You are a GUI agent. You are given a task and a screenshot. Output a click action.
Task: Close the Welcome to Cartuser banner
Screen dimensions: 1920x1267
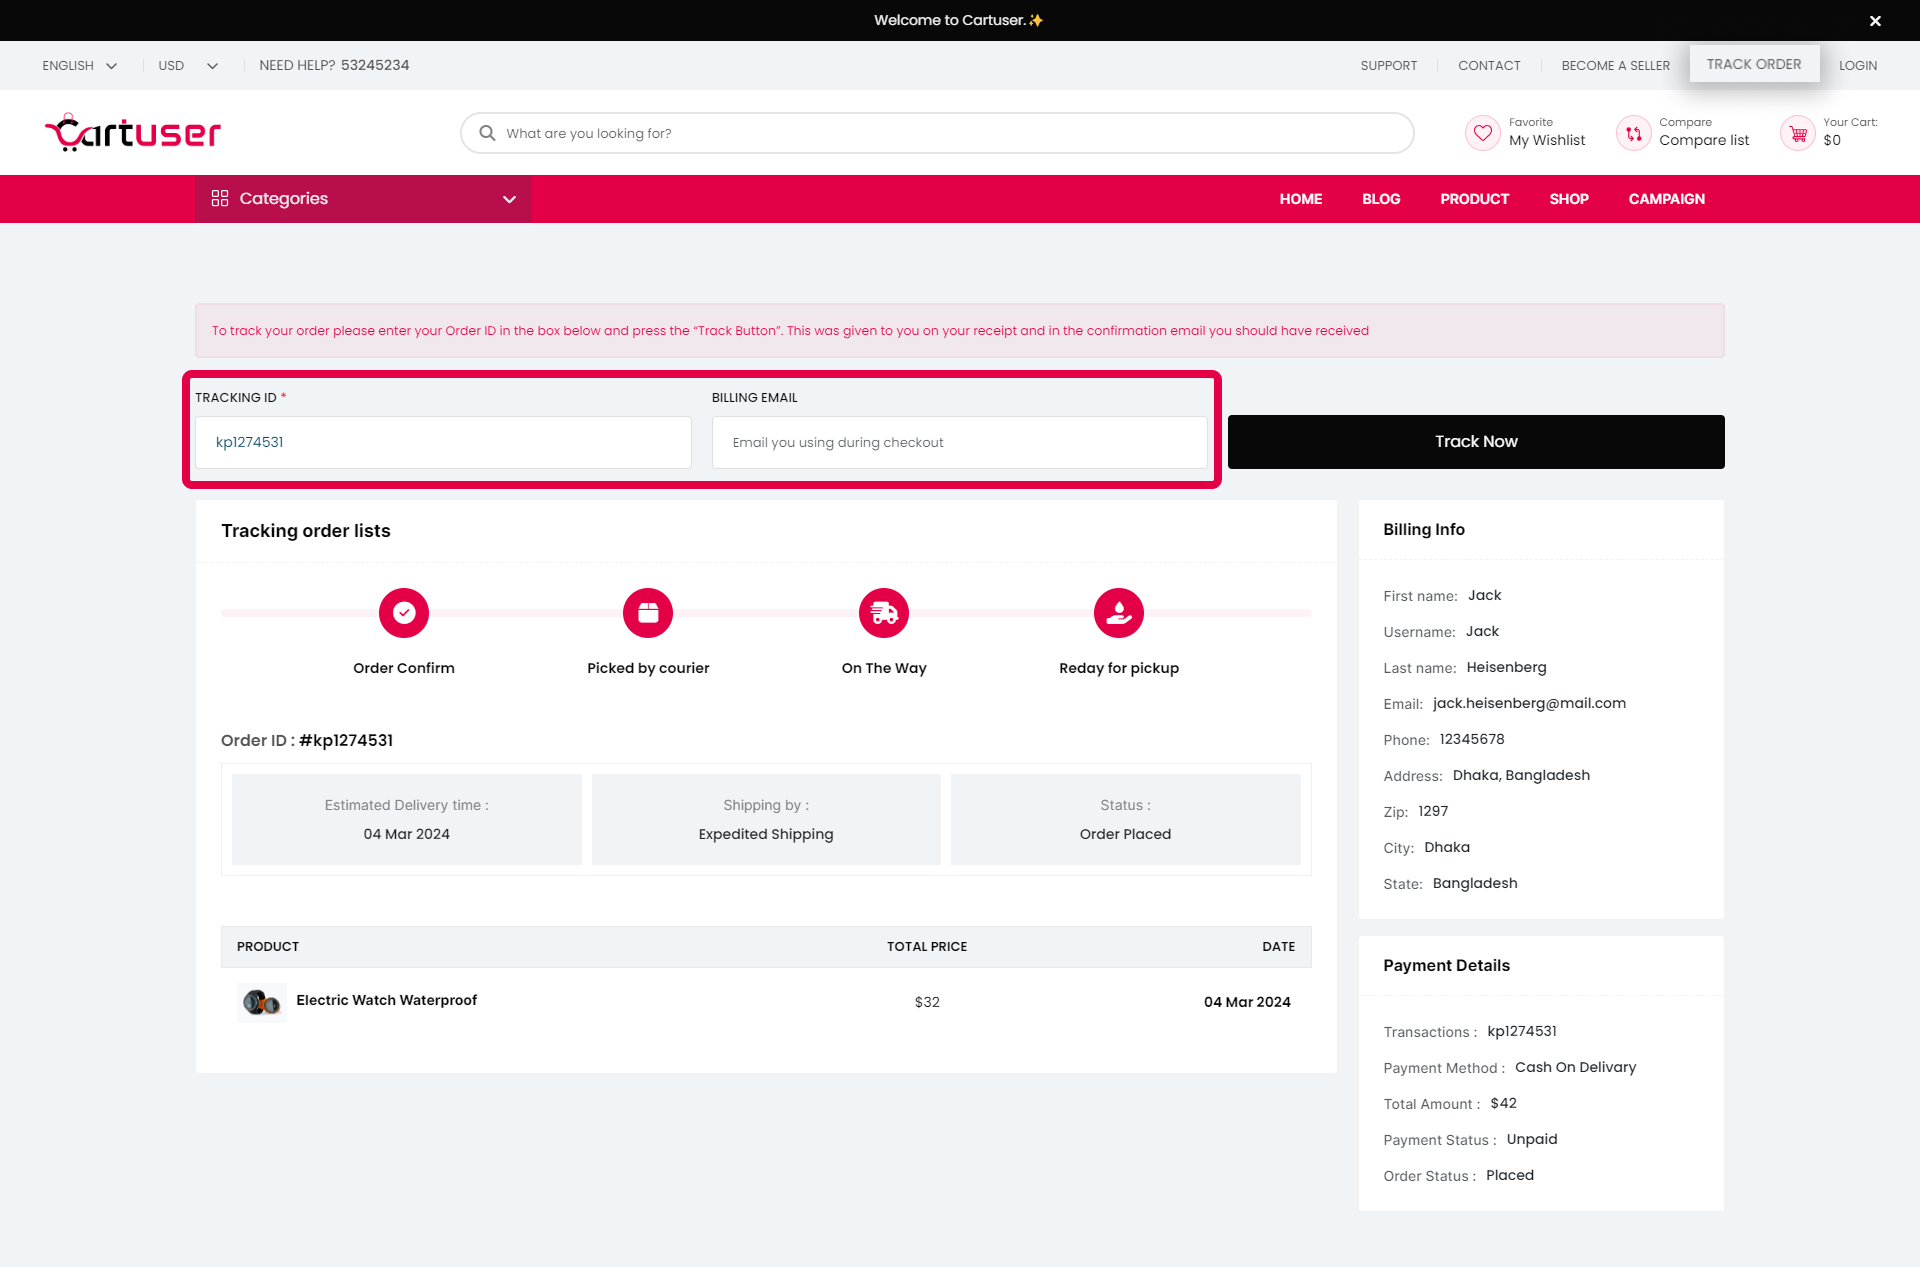point(1875,21)
